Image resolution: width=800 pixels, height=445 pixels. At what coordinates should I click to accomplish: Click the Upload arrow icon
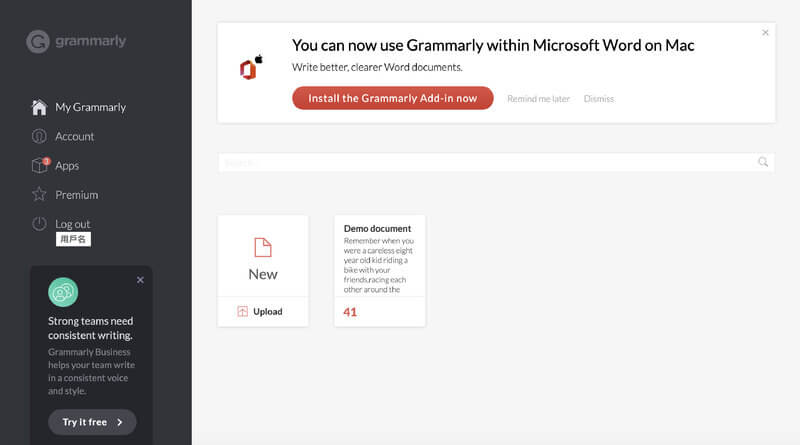click(x=242, y=312)
